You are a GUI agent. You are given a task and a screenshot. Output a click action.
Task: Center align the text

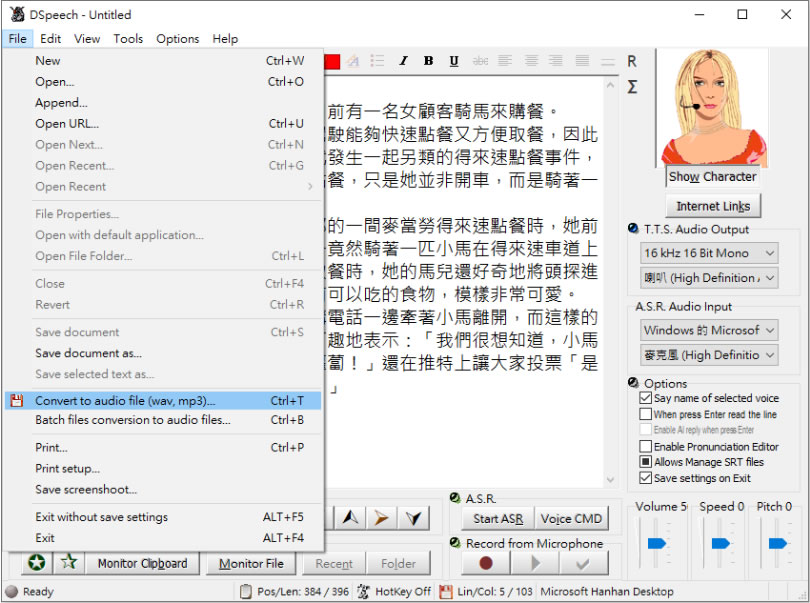(531, 61)
